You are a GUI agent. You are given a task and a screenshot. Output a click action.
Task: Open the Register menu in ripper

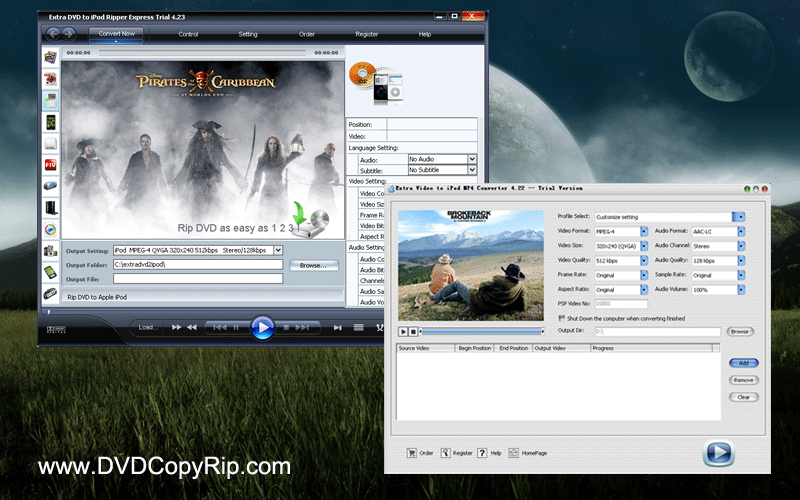pyautogui.click(x=367, y=34)
